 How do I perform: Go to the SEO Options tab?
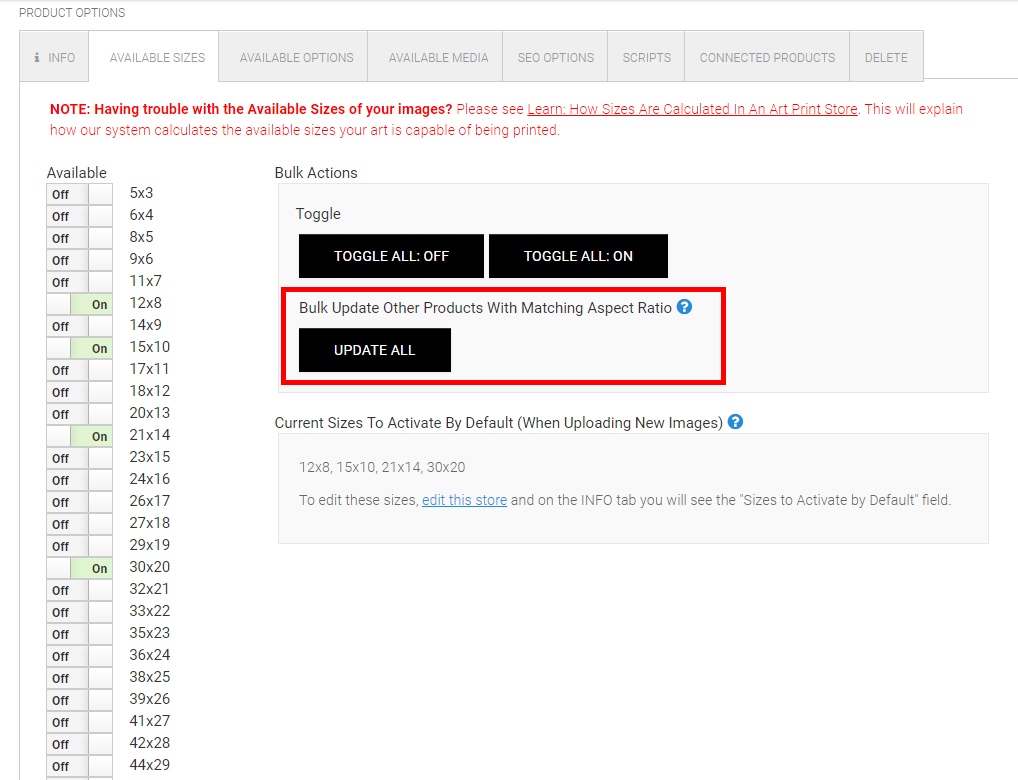(555, 57)
